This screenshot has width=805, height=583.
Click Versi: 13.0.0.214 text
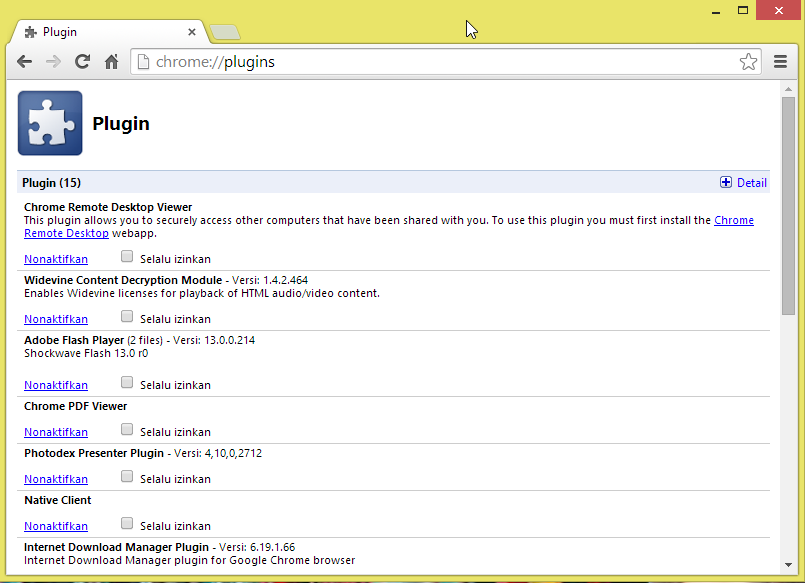[x=214, y=340]
